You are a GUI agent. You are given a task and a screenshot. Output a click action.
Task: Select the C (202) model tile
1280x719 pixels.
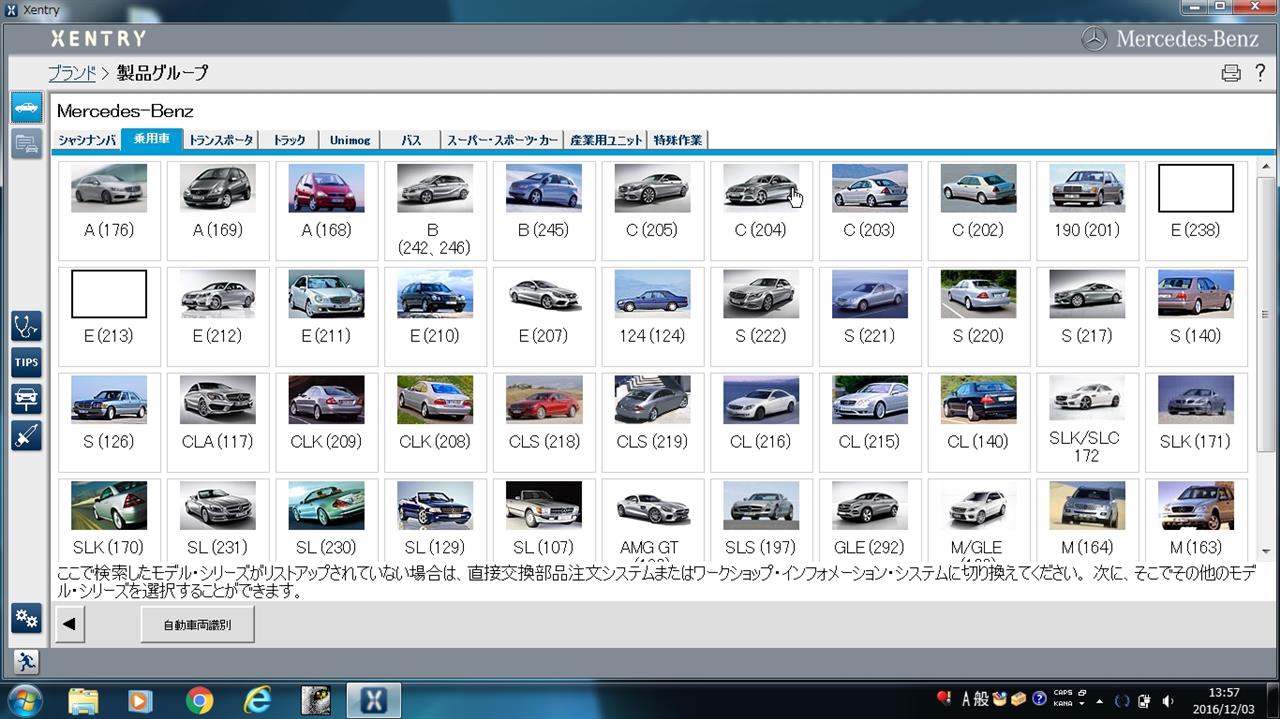[x=979, y=210]
